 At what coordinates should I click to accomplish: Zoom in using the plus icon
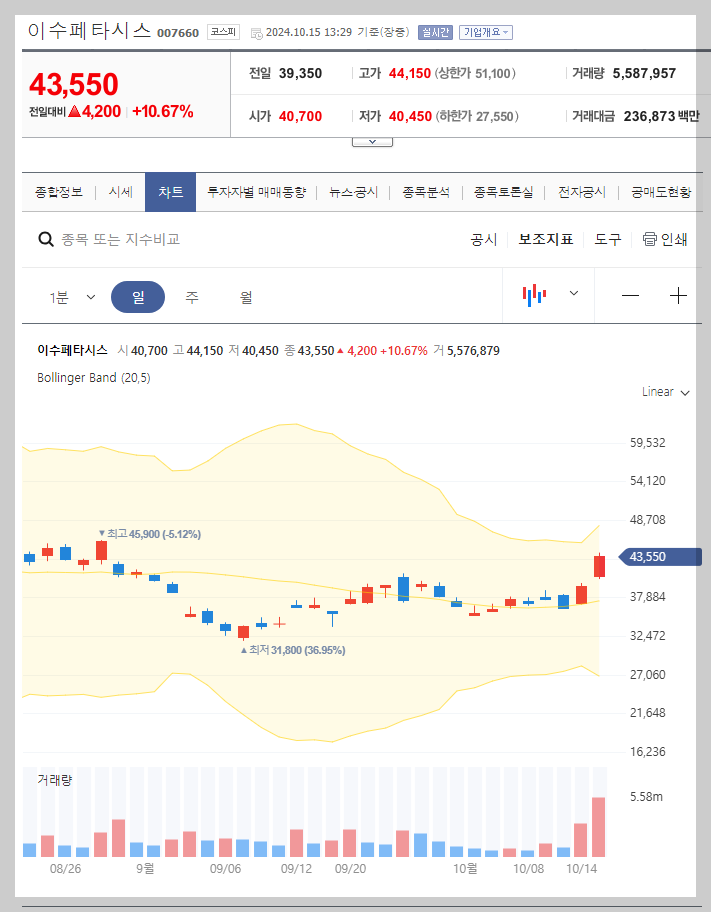tap(679, 294)
